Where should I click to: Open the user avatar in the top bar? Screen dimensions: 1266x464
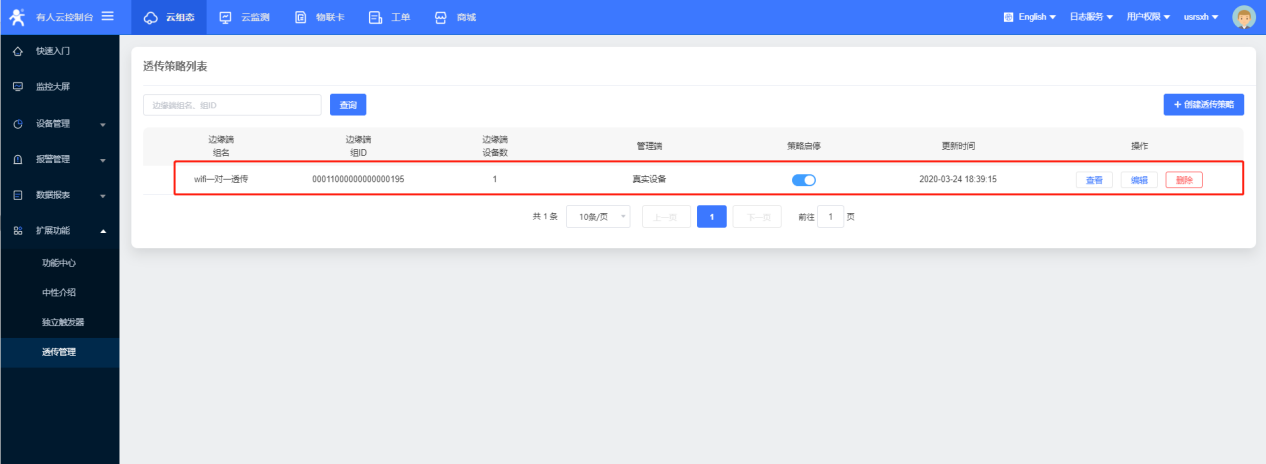point(1244,17)
